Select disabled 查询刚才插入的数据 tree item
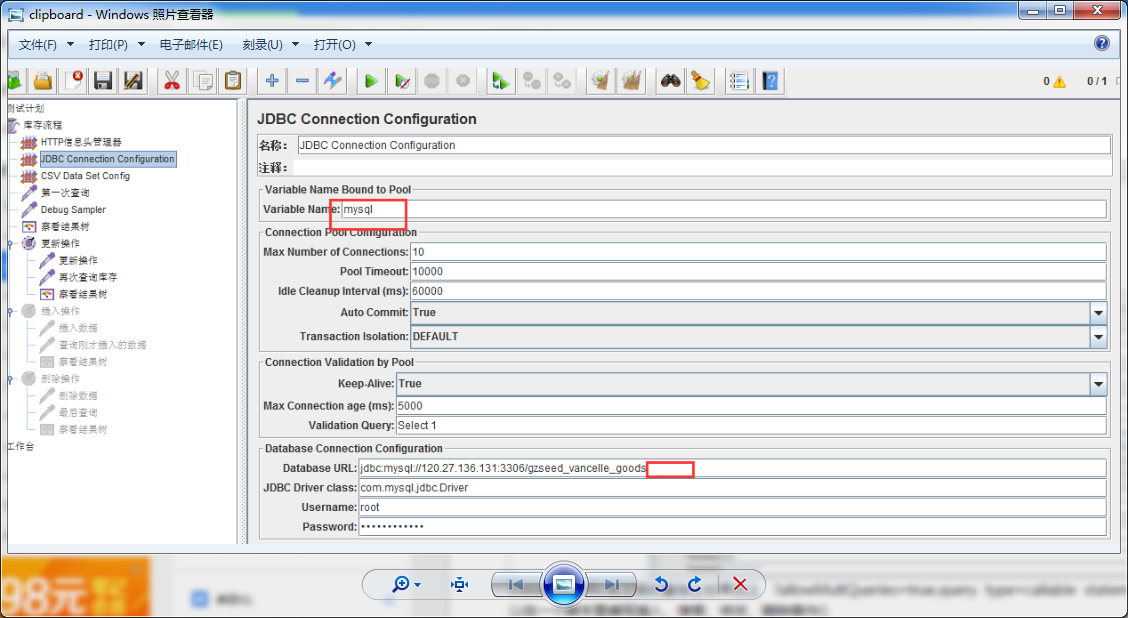The width and height of the screenshot is (1128, 618). click(102, 345)
